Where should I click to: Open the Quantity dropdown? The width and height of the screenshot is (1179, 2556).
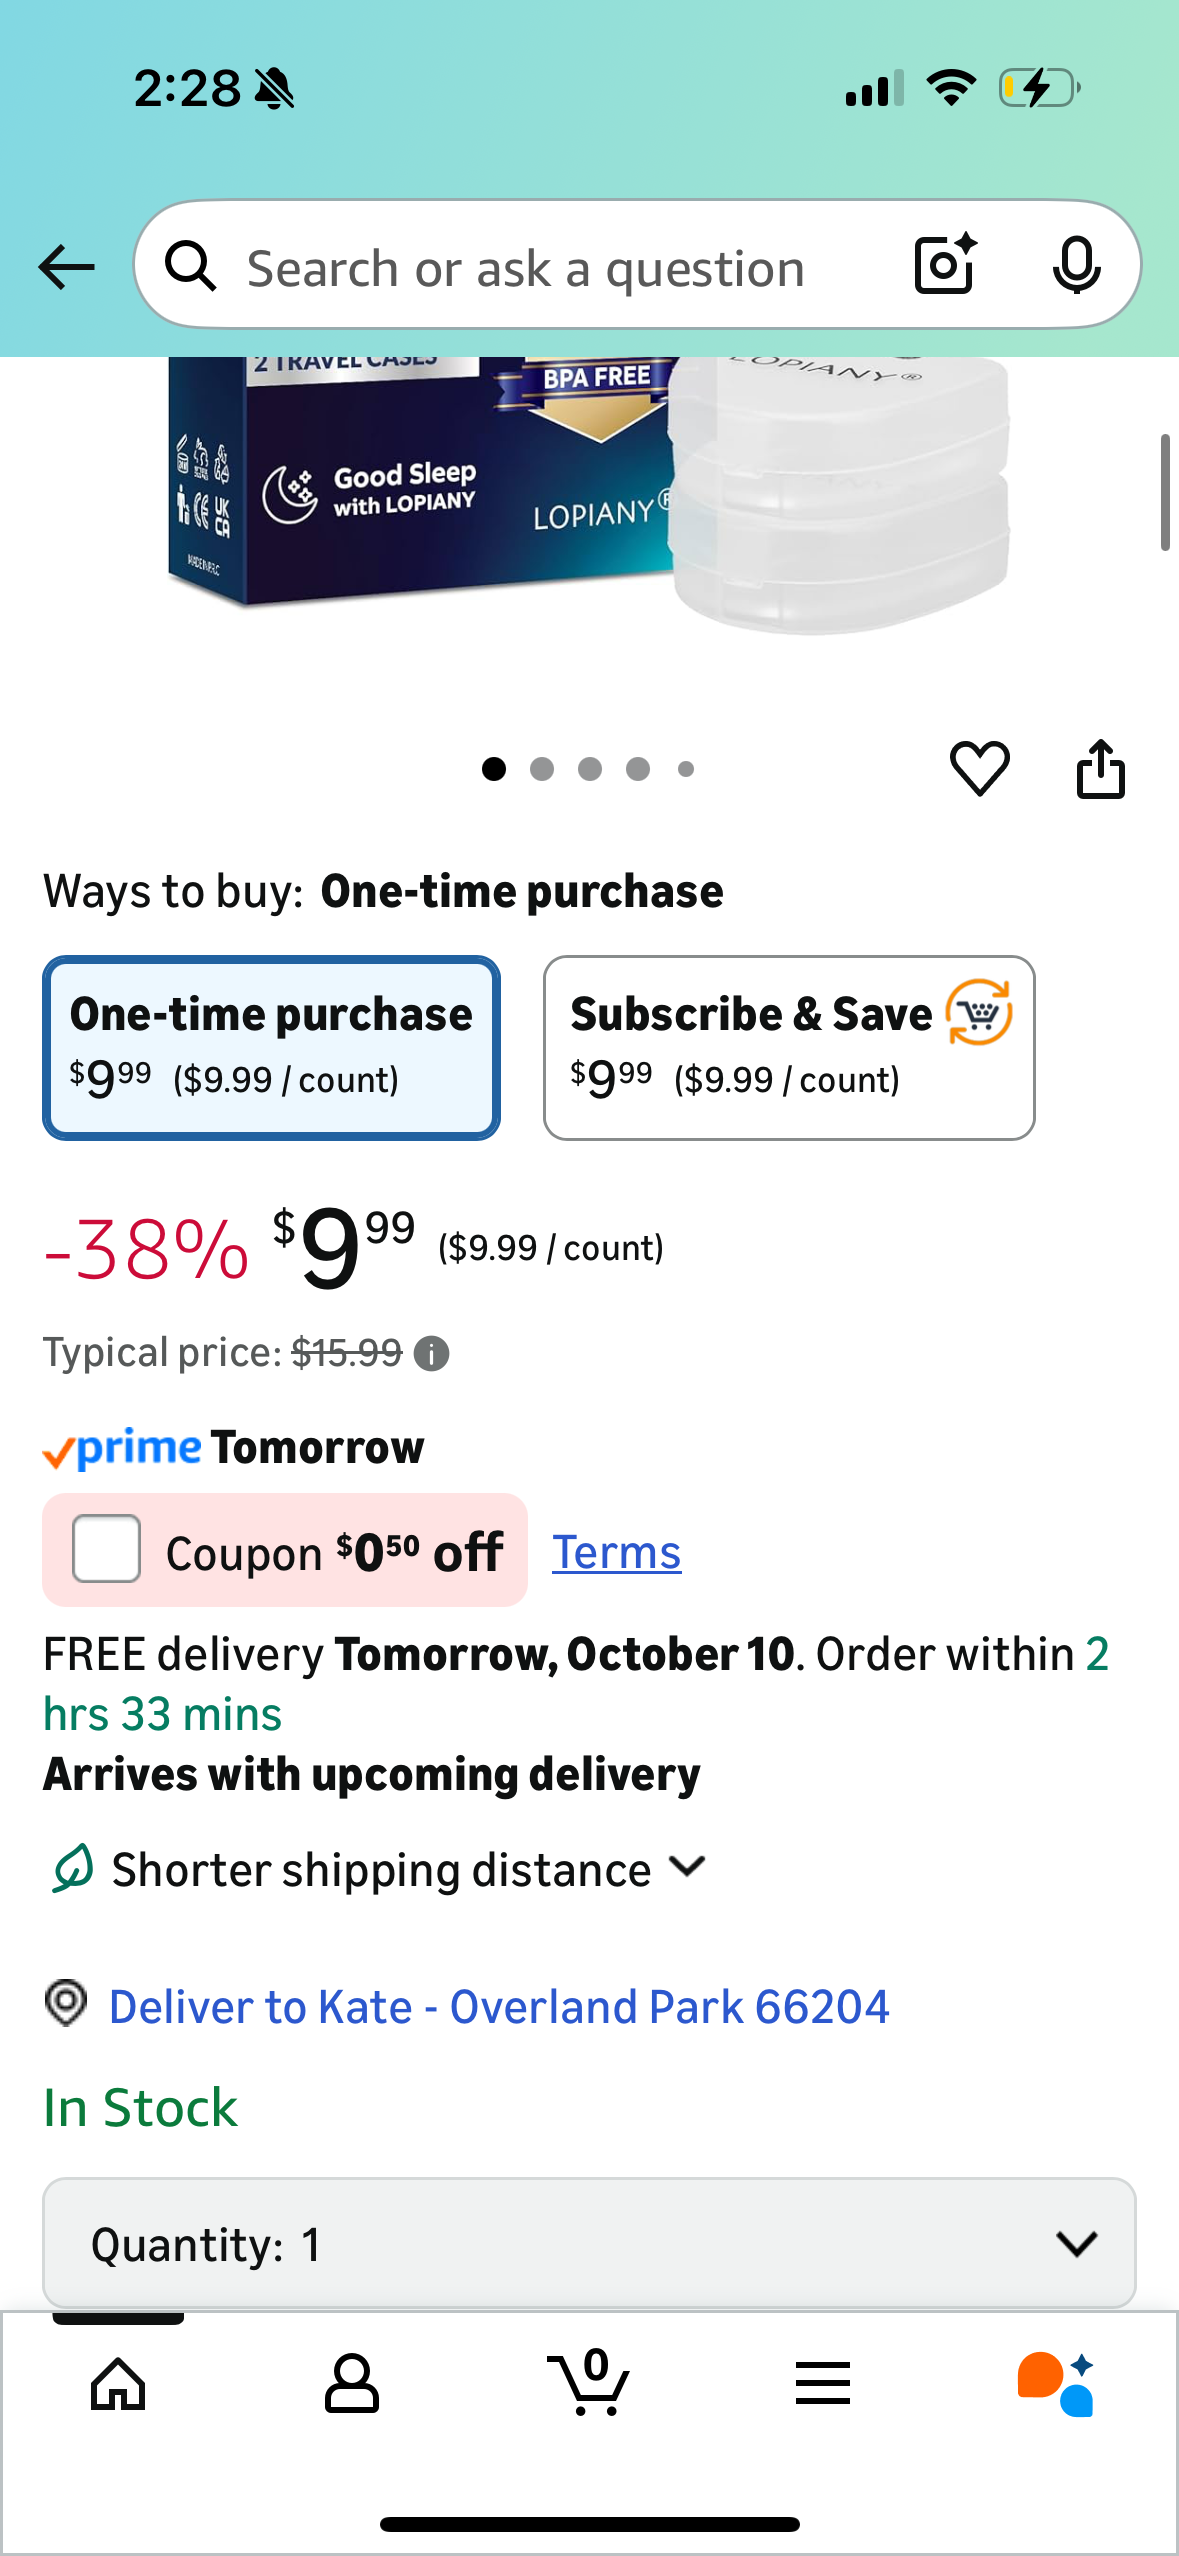coord(589,2243)
